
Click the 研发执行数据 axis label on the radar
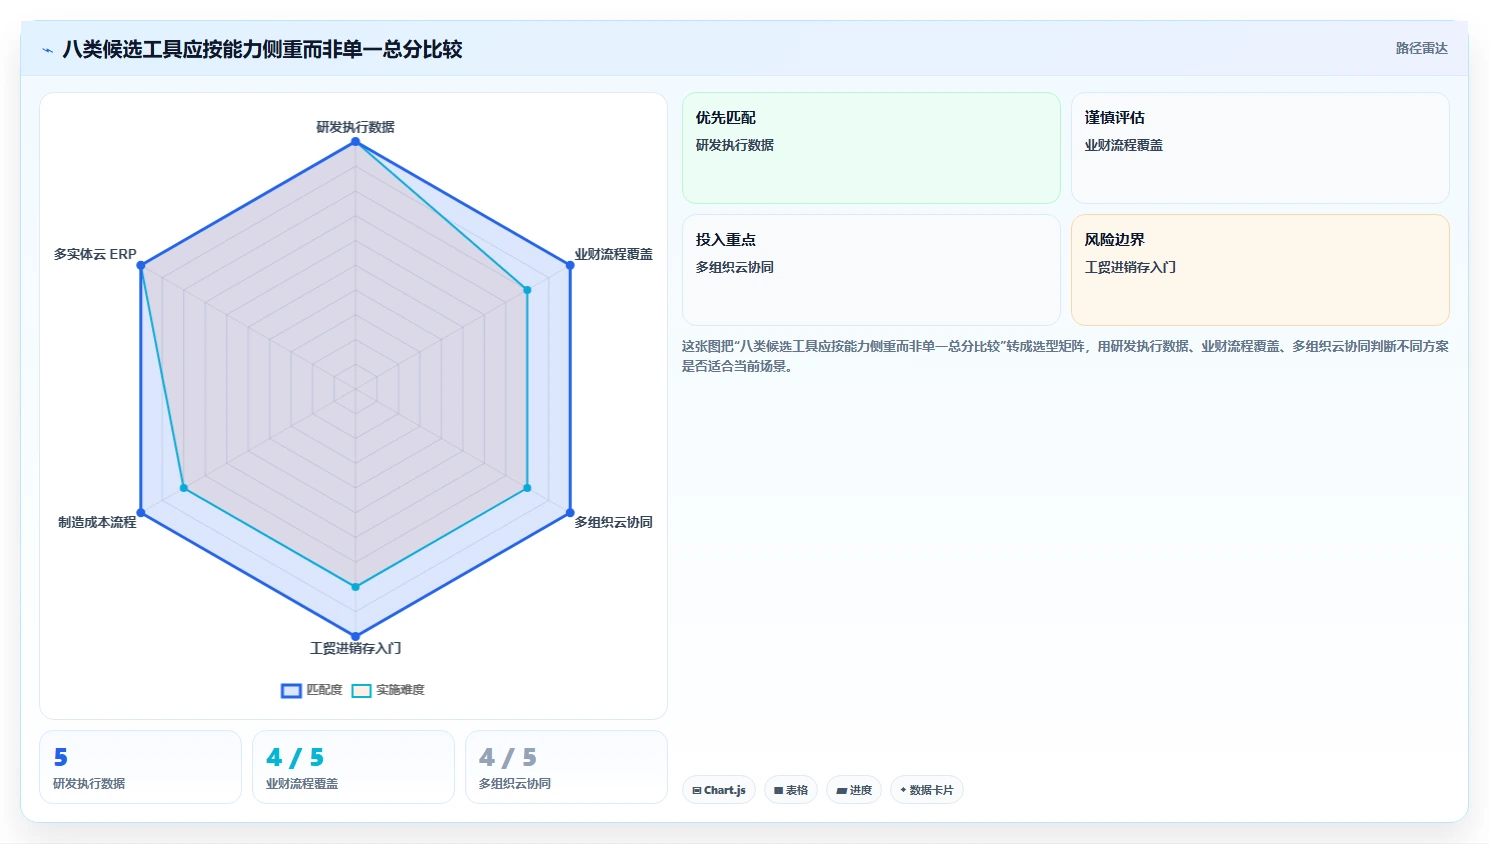355,127
